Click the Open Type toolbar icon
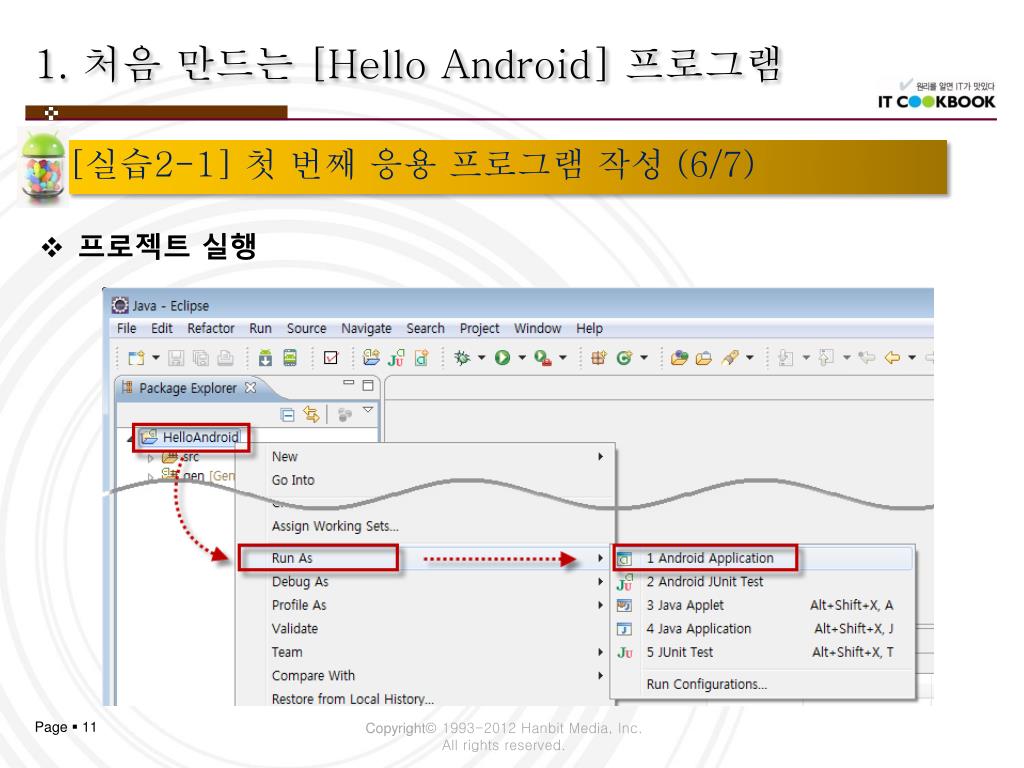1024x768 pixels. pos(679,358)
